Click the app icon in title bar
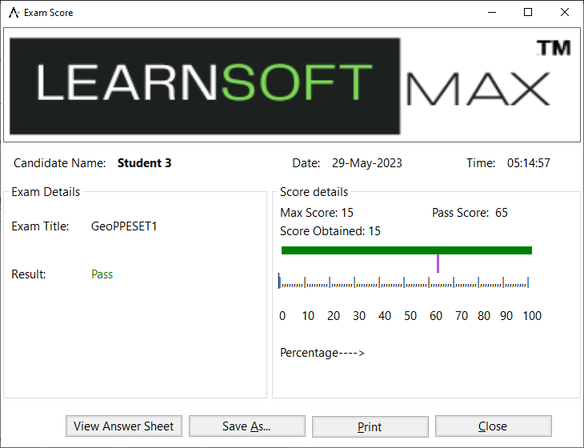 pyautogui.click(x=14, y=13)
